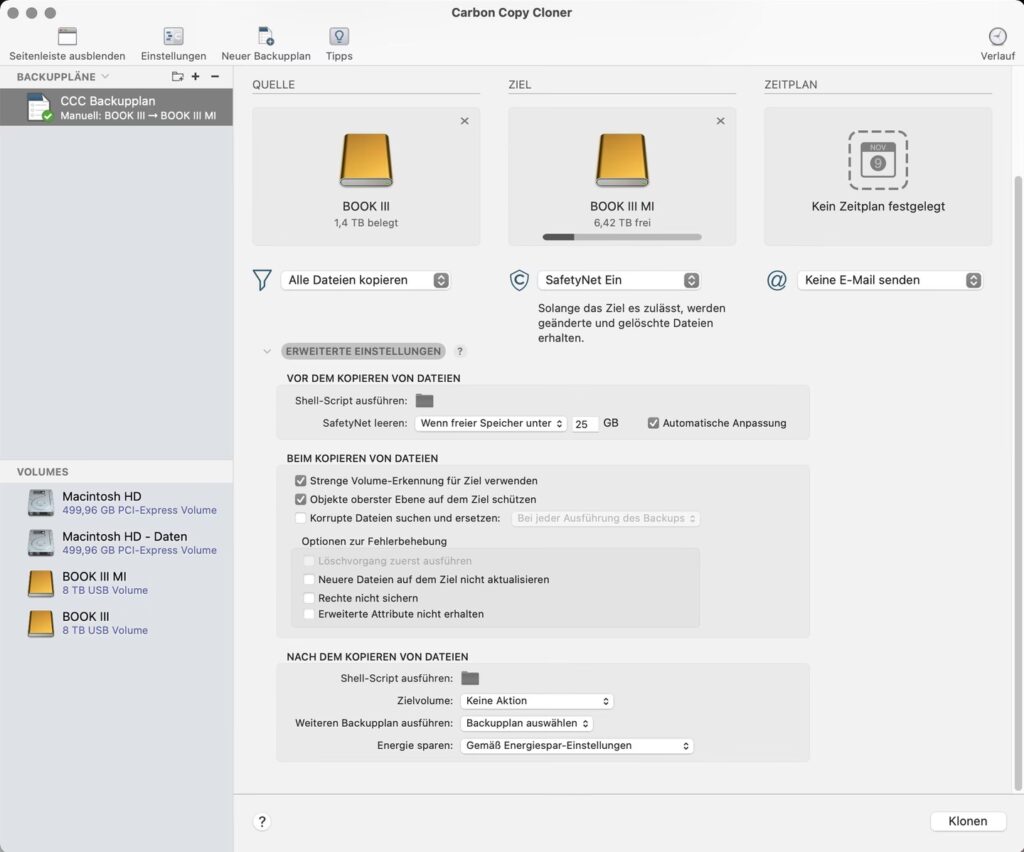Select CCC Backupplan in the sidebar
The width and height of the screenshot is (1024, 852).
(x=115, y=108)
